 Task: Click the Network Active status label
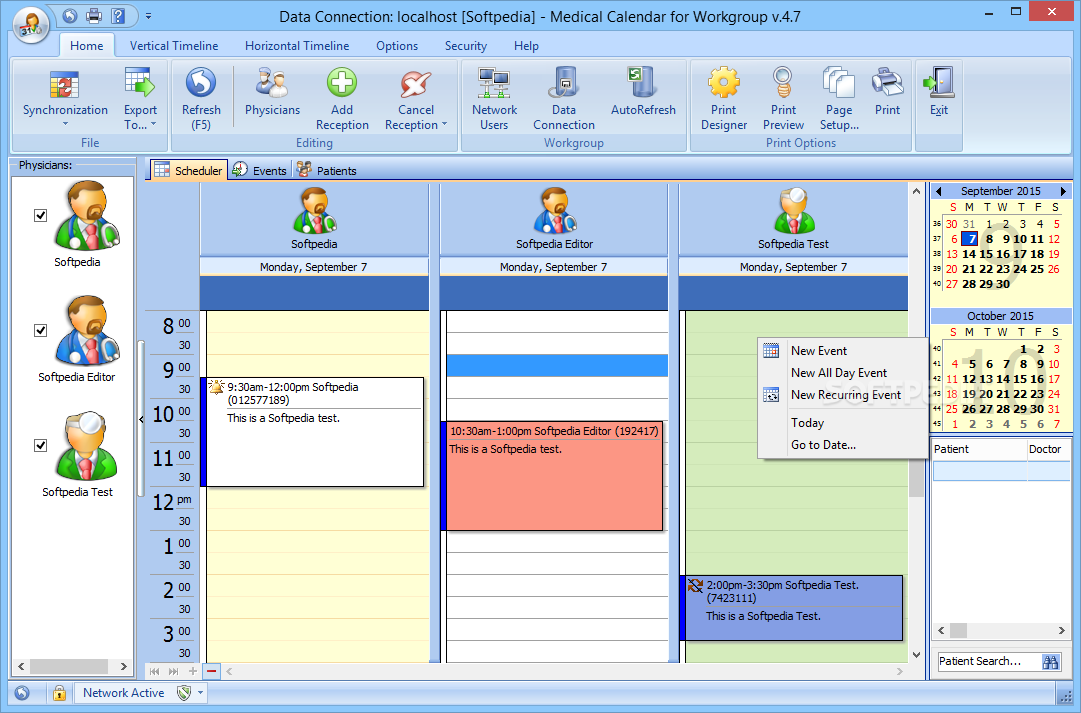(x=123, y=693)
